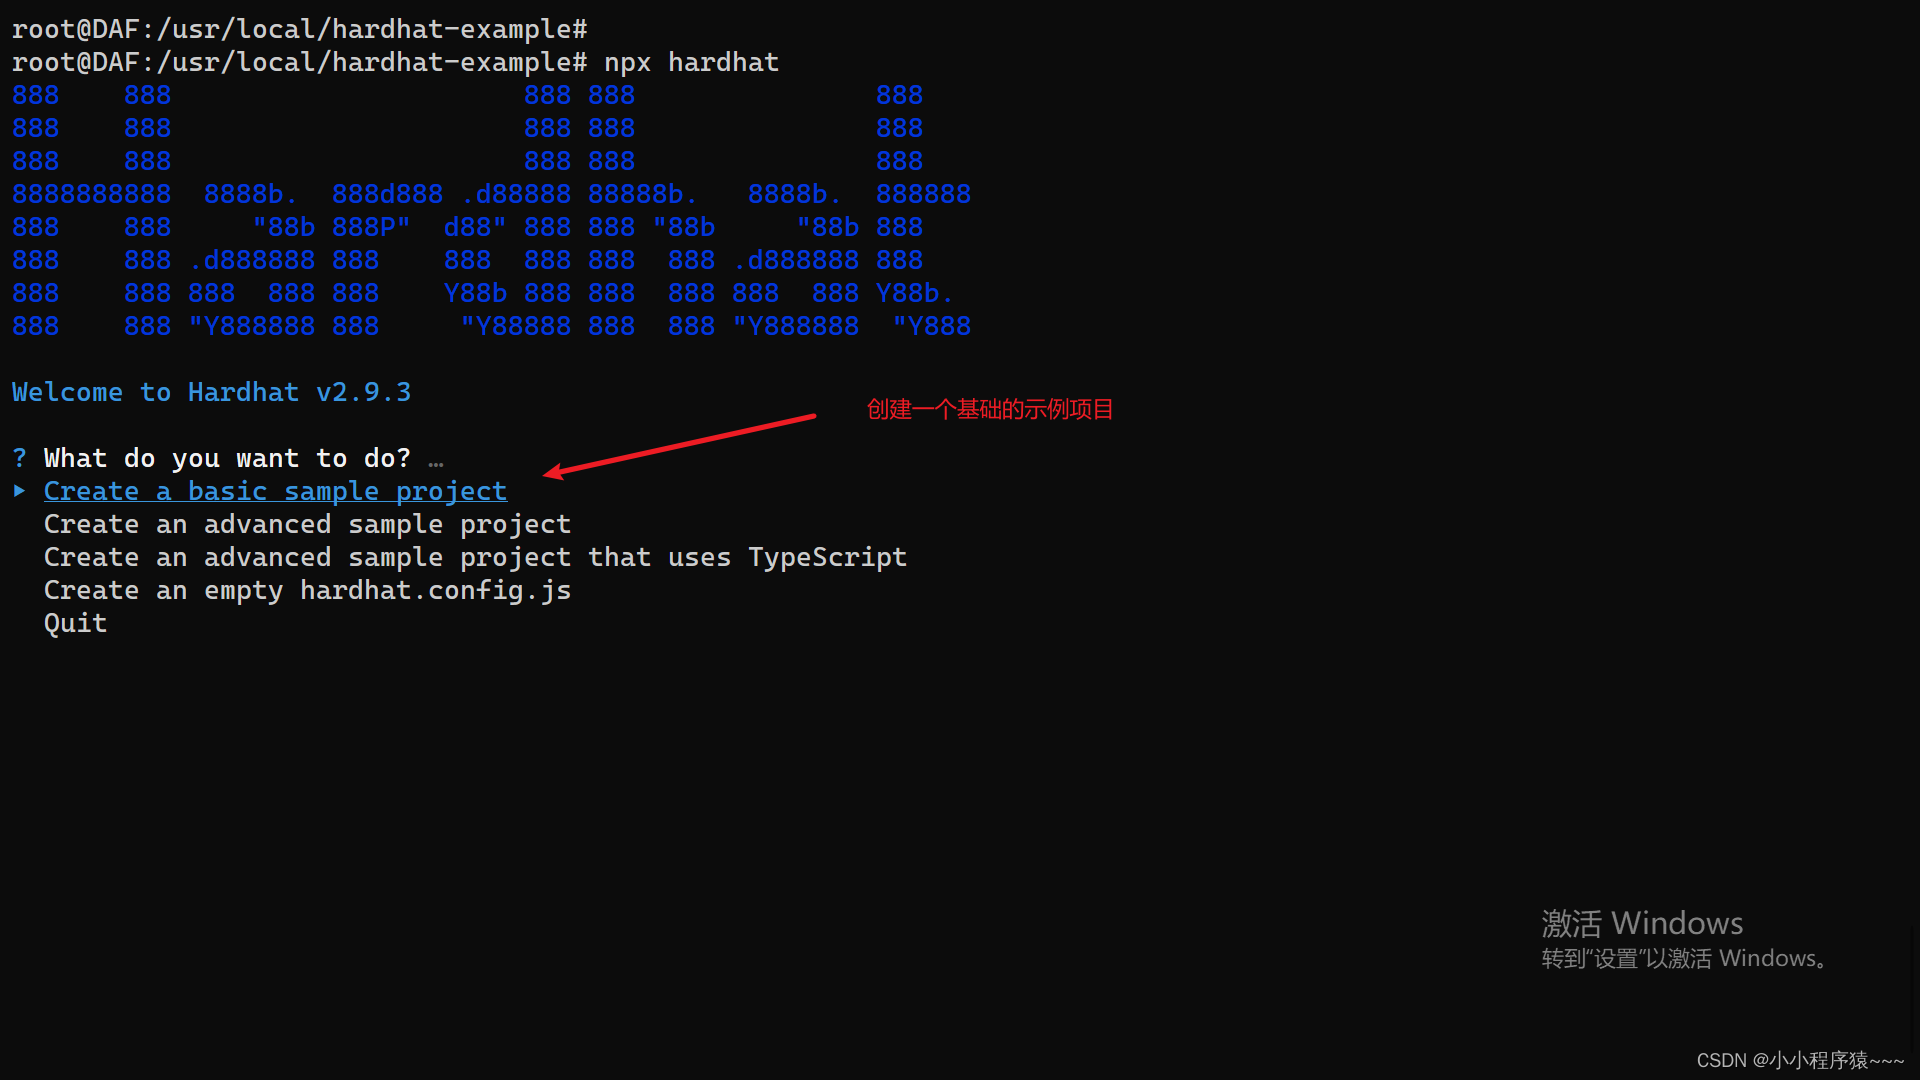
Task: Pick the advanced sample project using TypeScript
Action: click(x=475, y=557)
